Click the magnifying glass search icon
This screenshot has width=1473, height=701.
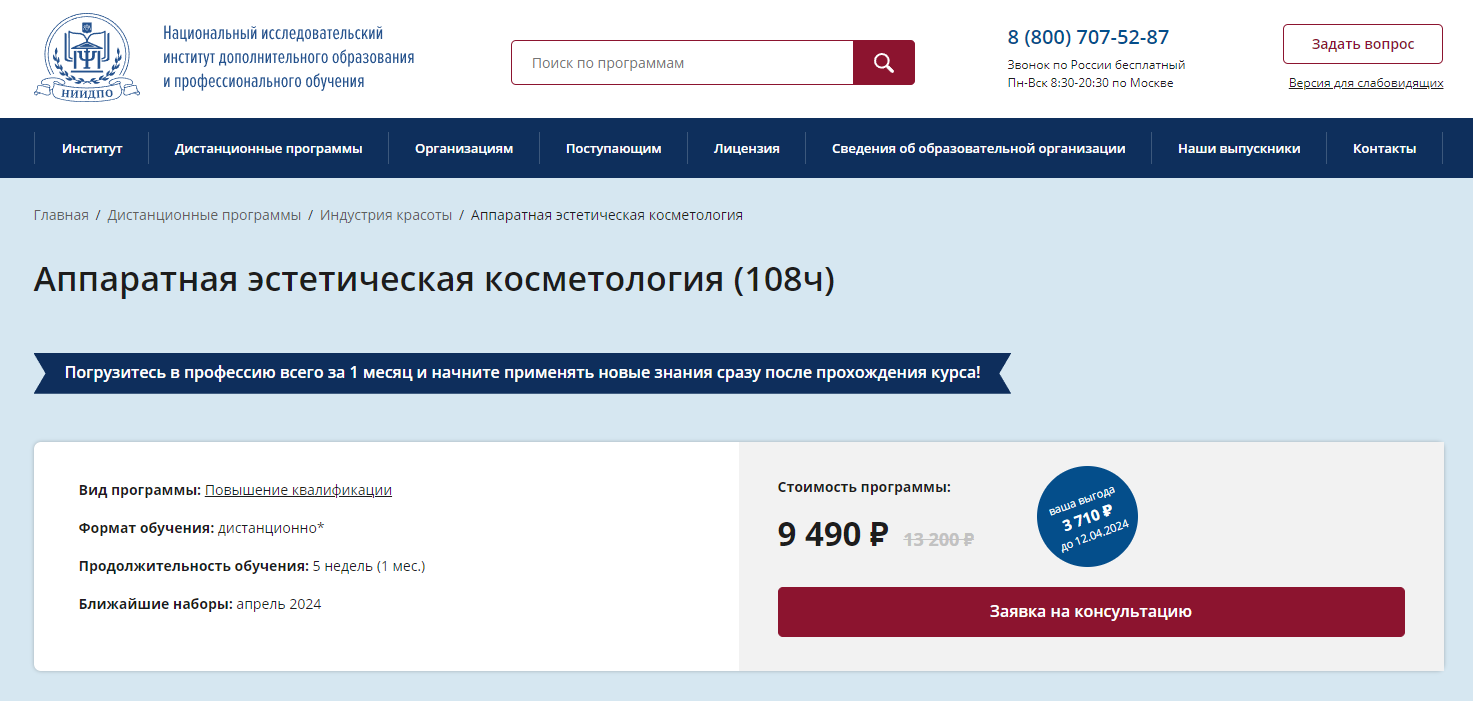pos(883,63)
